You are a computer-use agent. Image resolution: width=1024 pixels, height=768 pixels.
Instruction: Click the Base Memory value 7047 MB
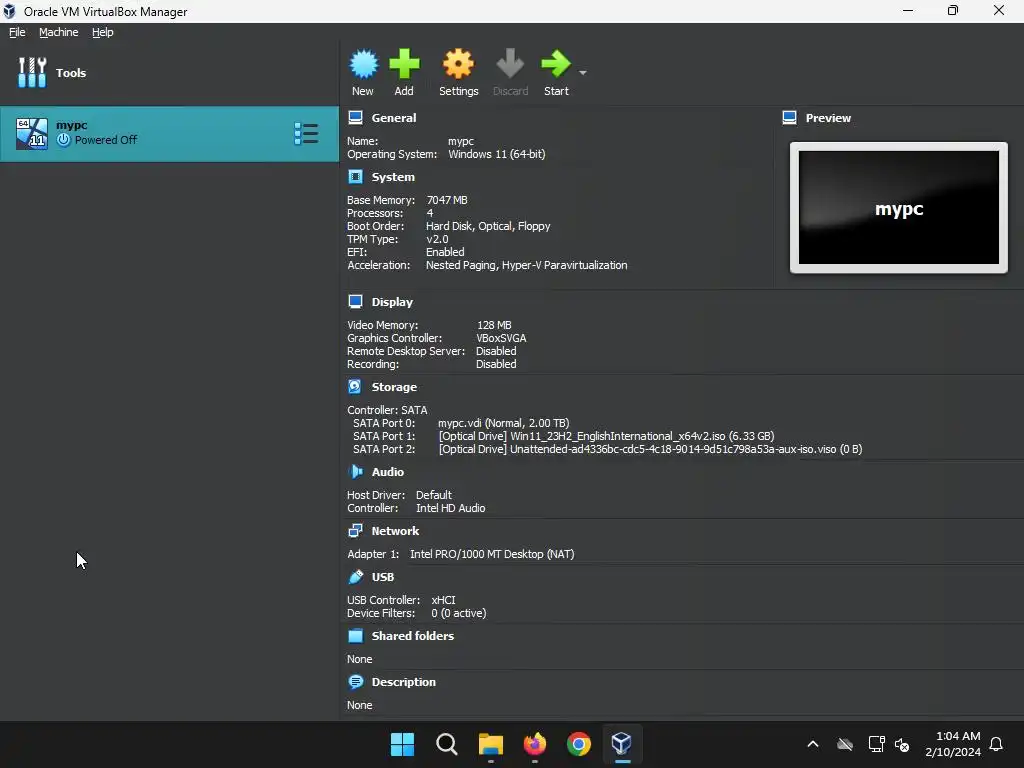coord(447,200)
